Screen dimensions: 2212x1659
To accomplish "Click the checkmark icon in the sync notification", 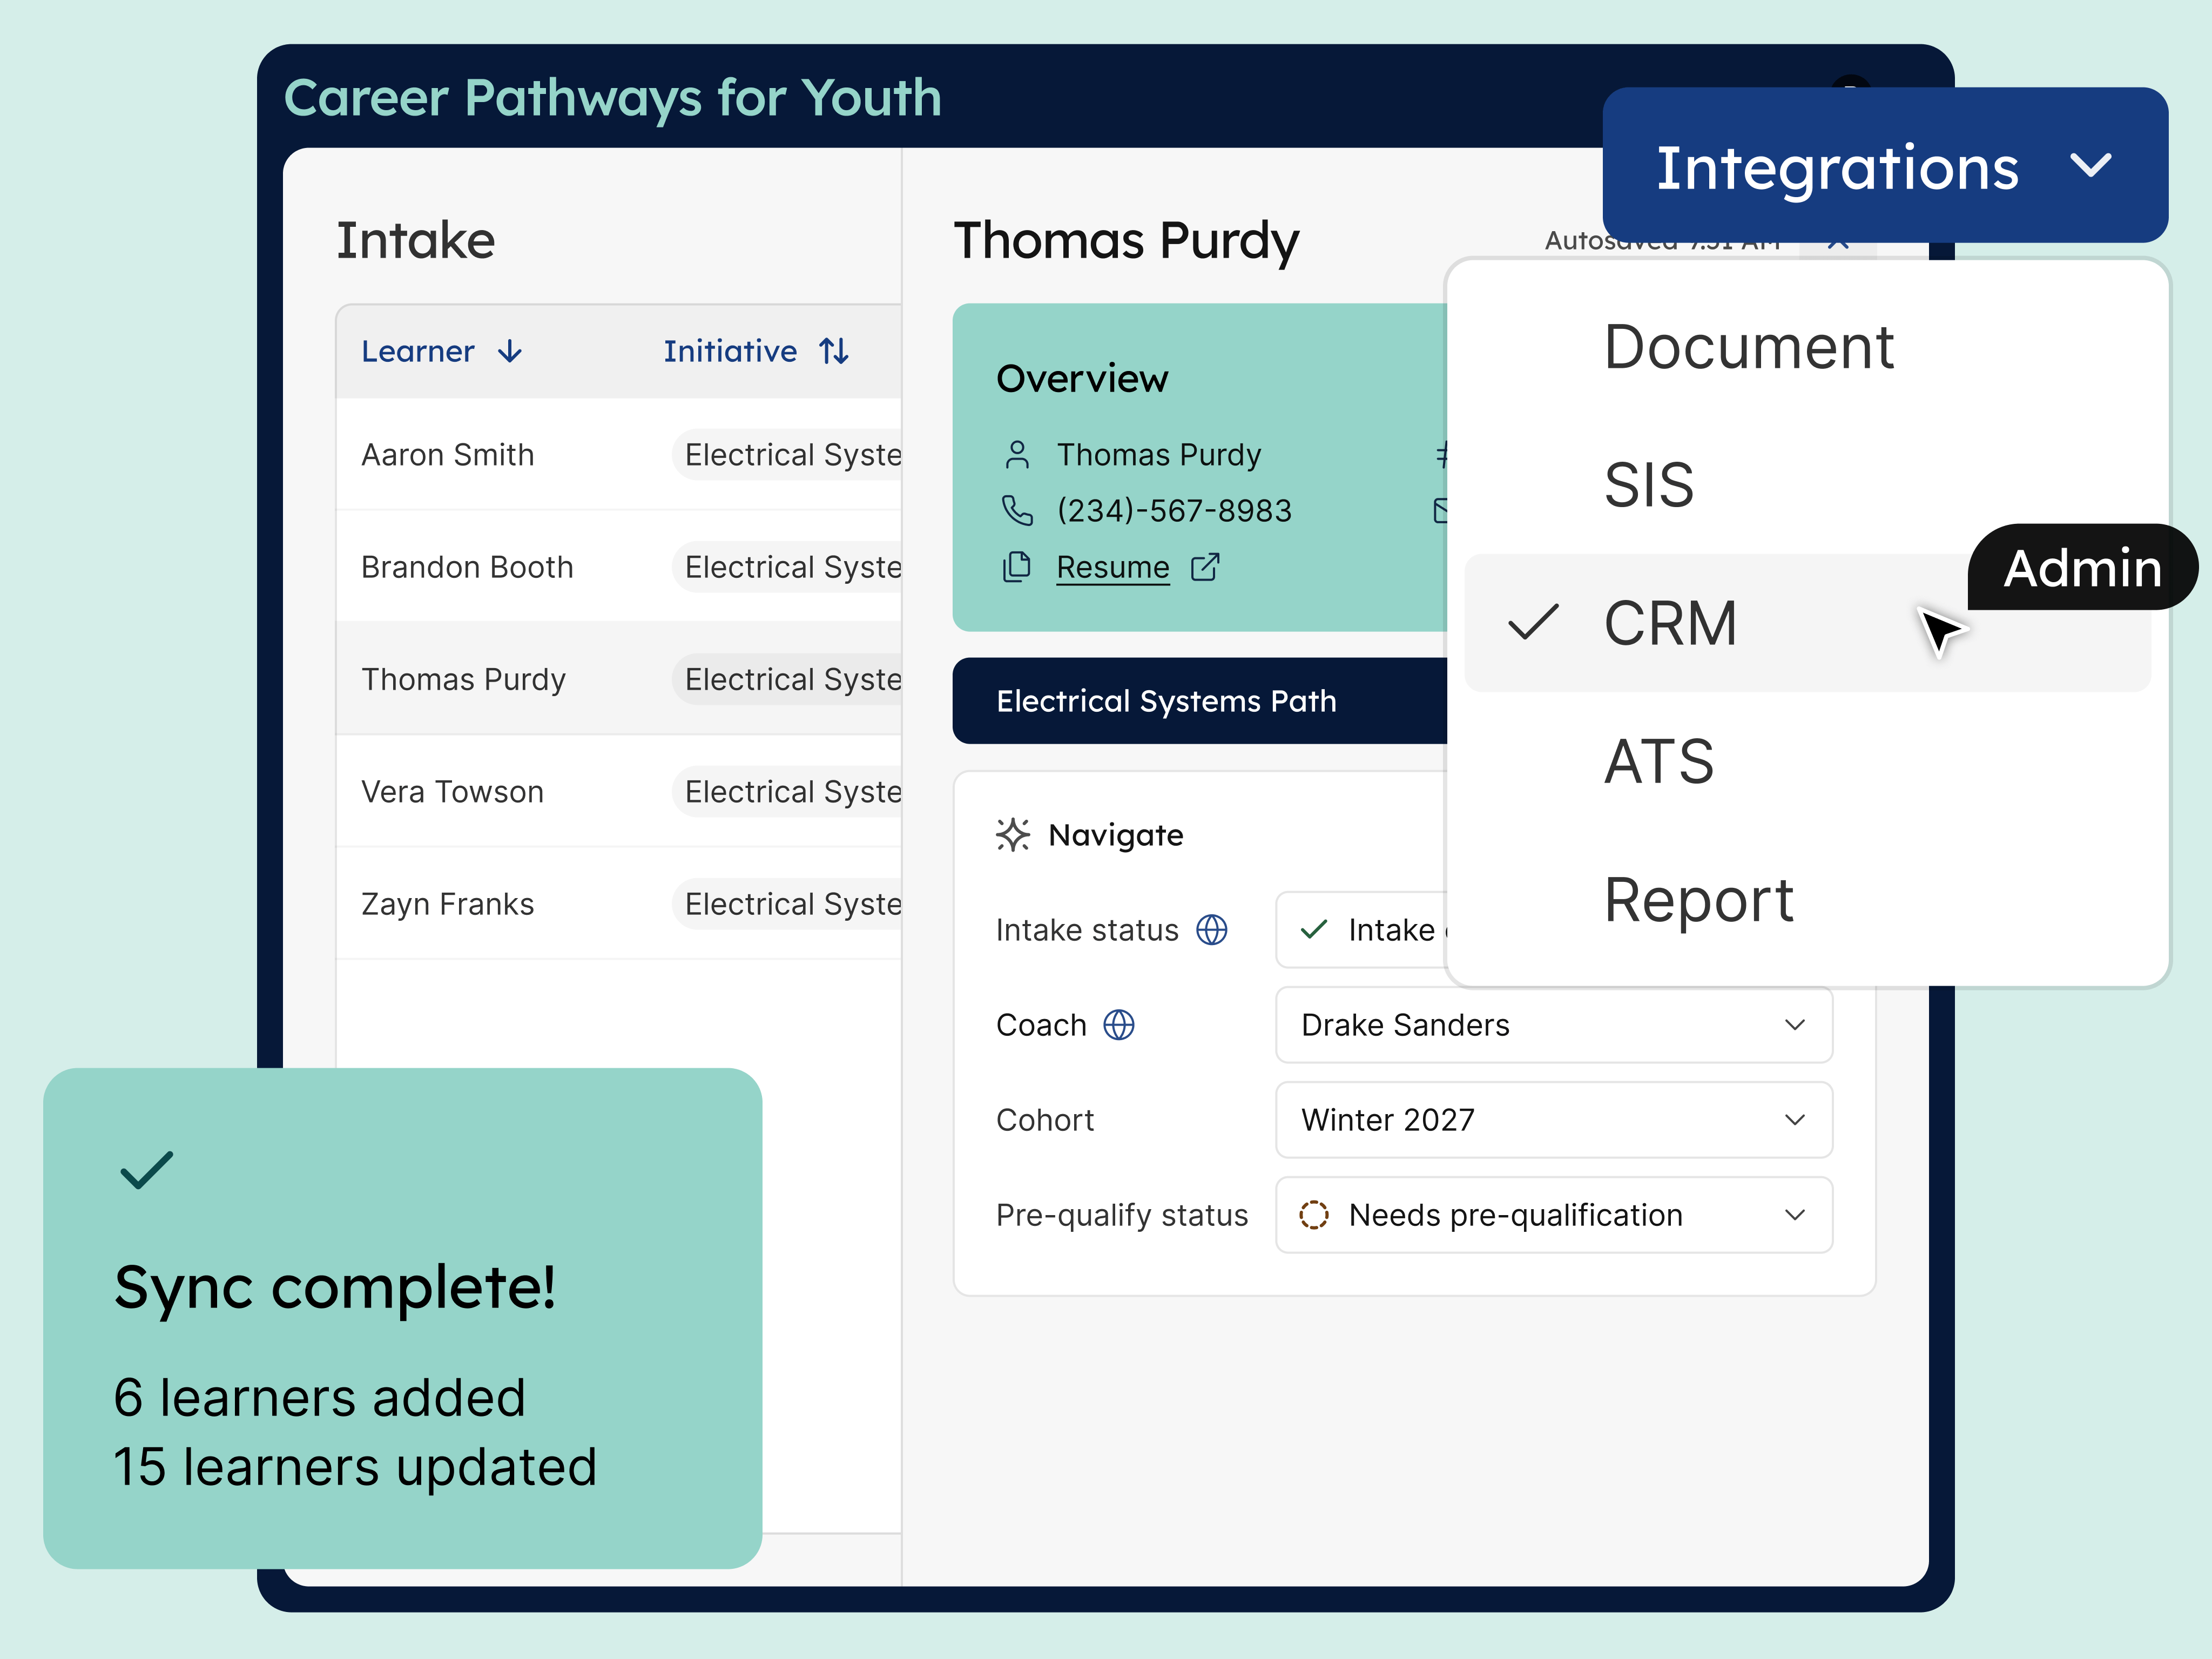I will click(x=145, y=1170).
